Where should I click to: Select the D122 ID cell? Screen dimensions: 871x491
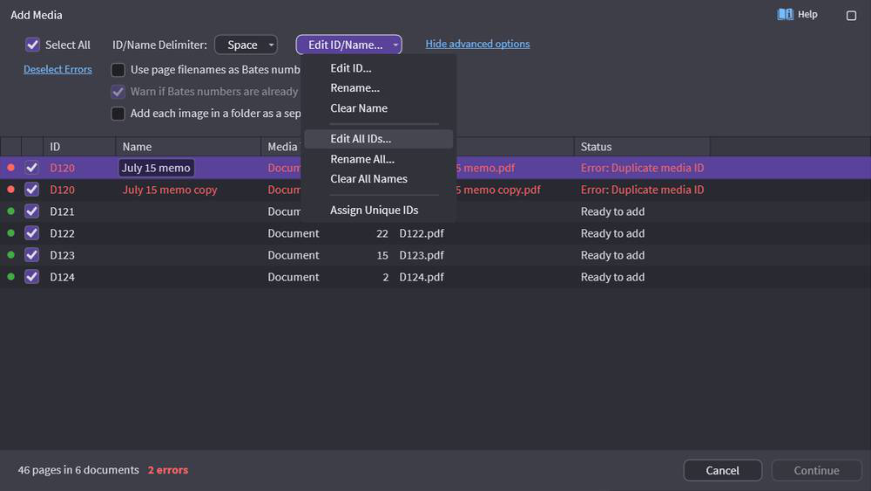click(62, 233)
